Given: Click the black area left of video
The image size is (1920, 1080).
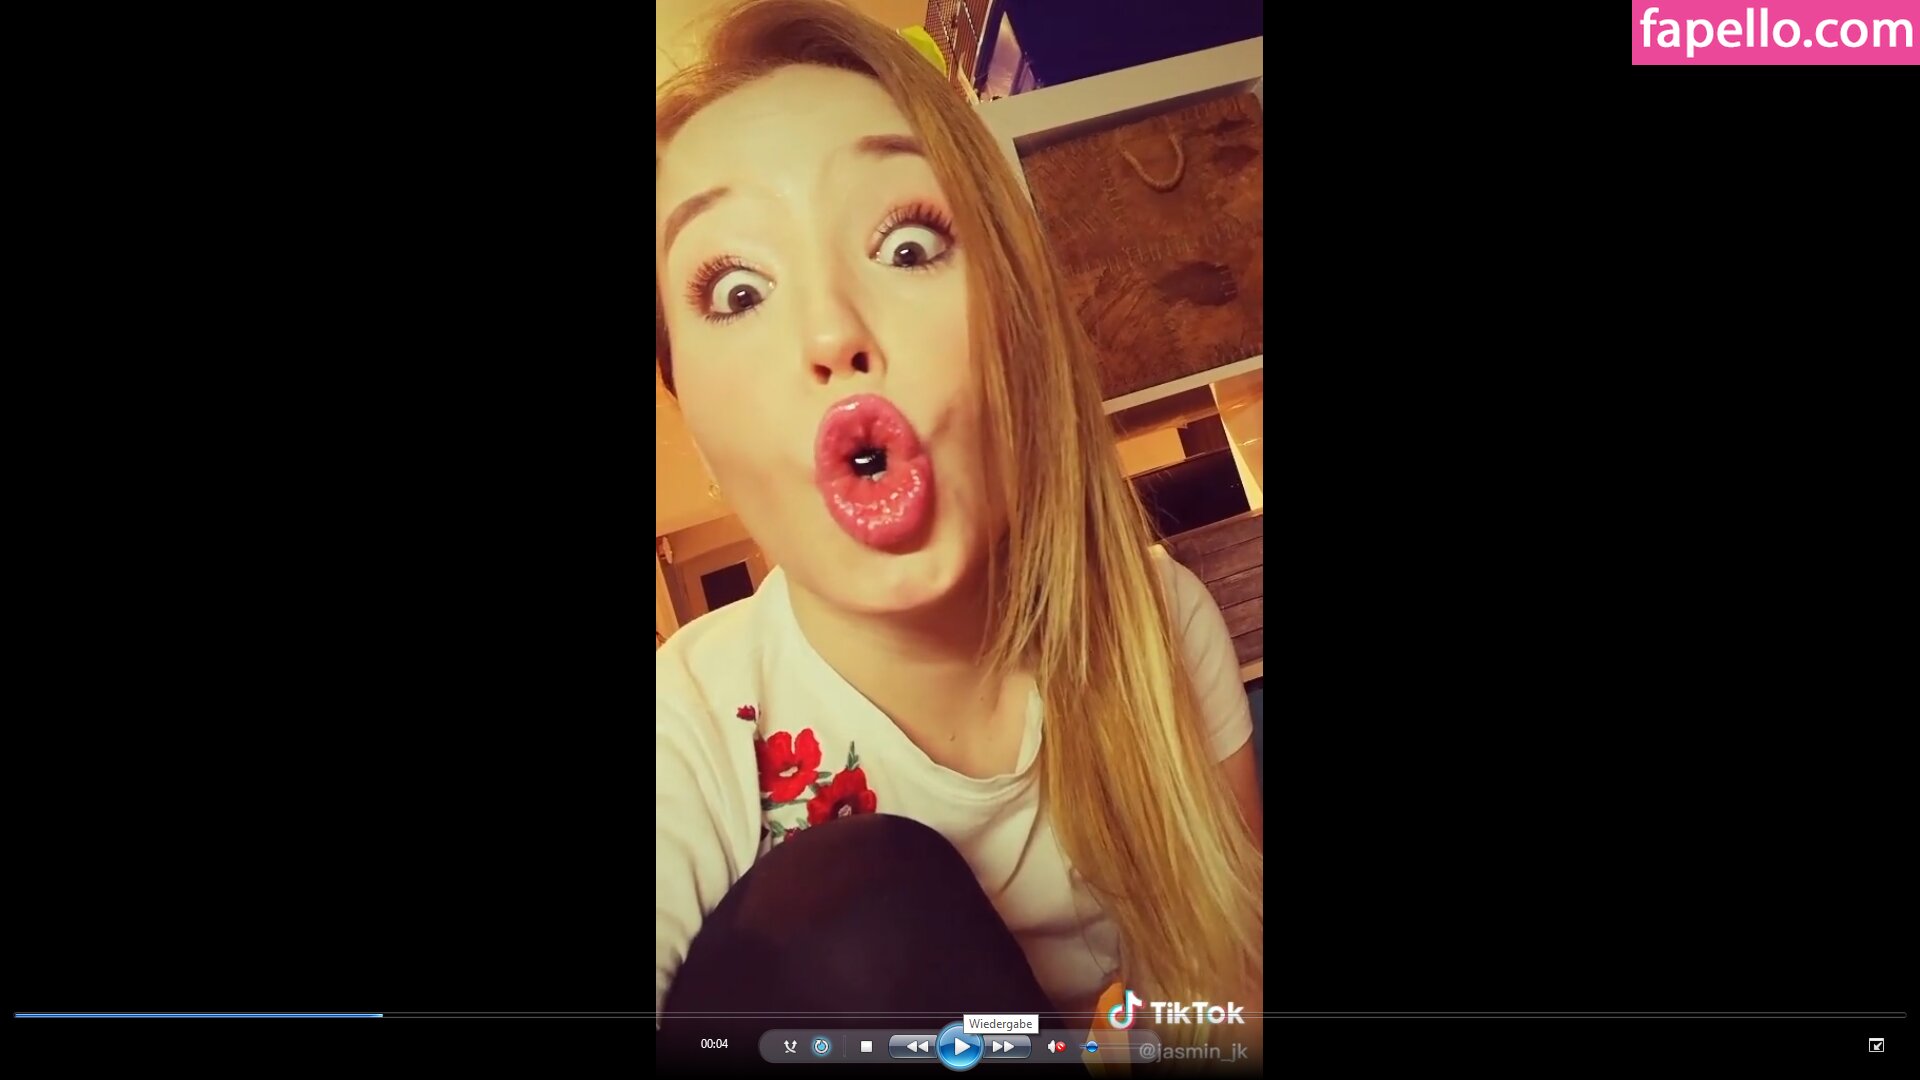Looking at the screenshot, I should [330, 500].
